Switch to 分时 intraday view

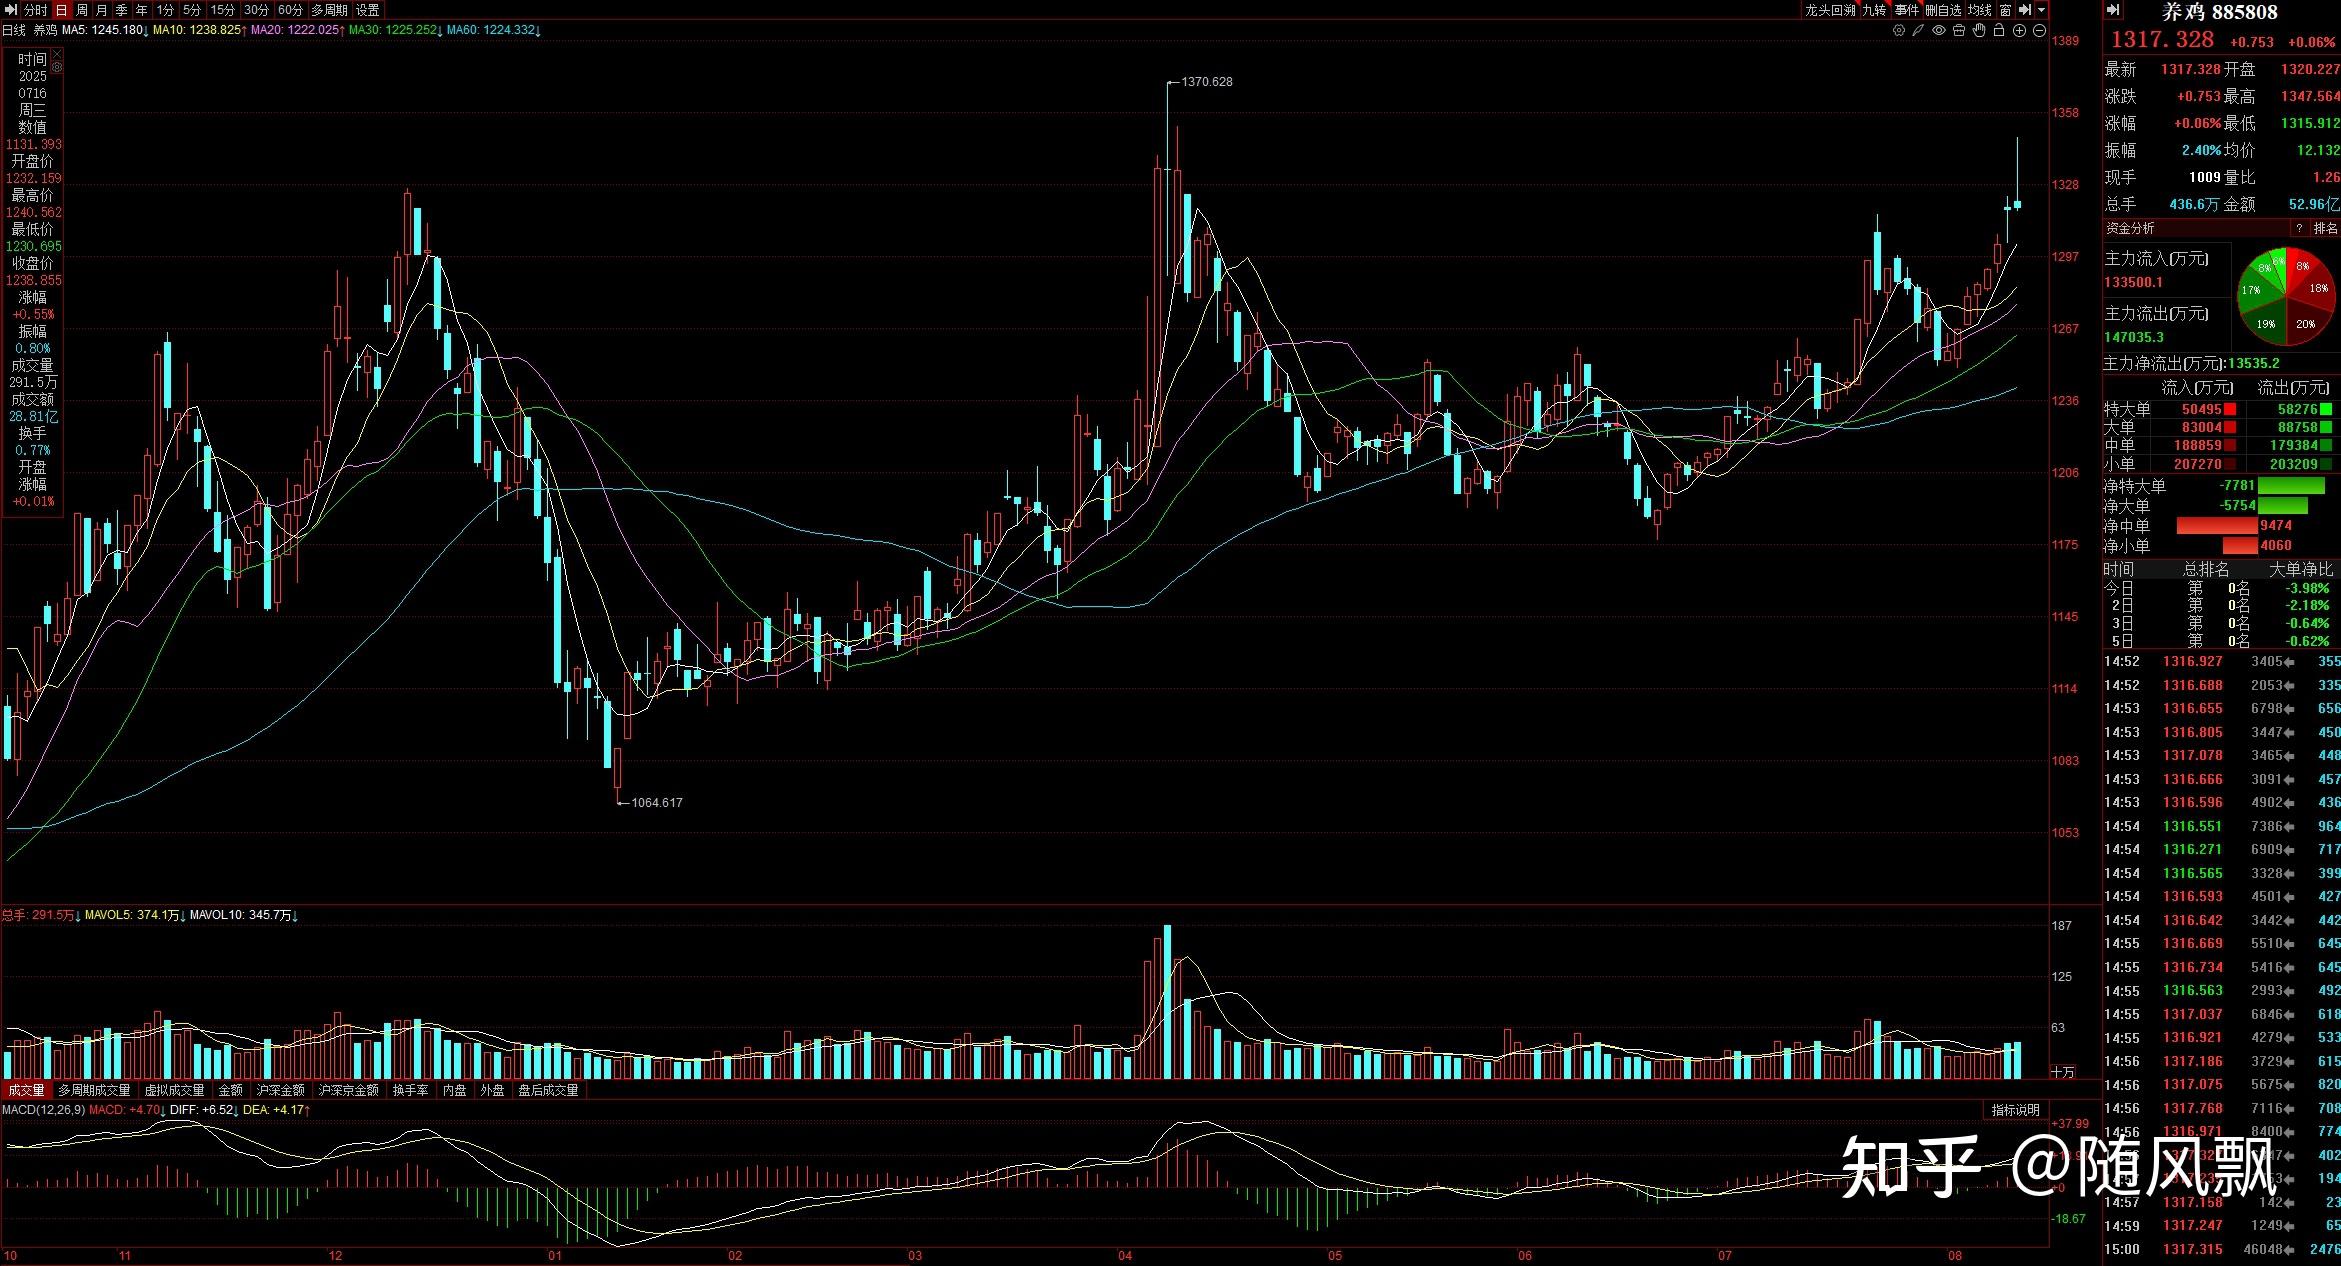tap(36, 10)
